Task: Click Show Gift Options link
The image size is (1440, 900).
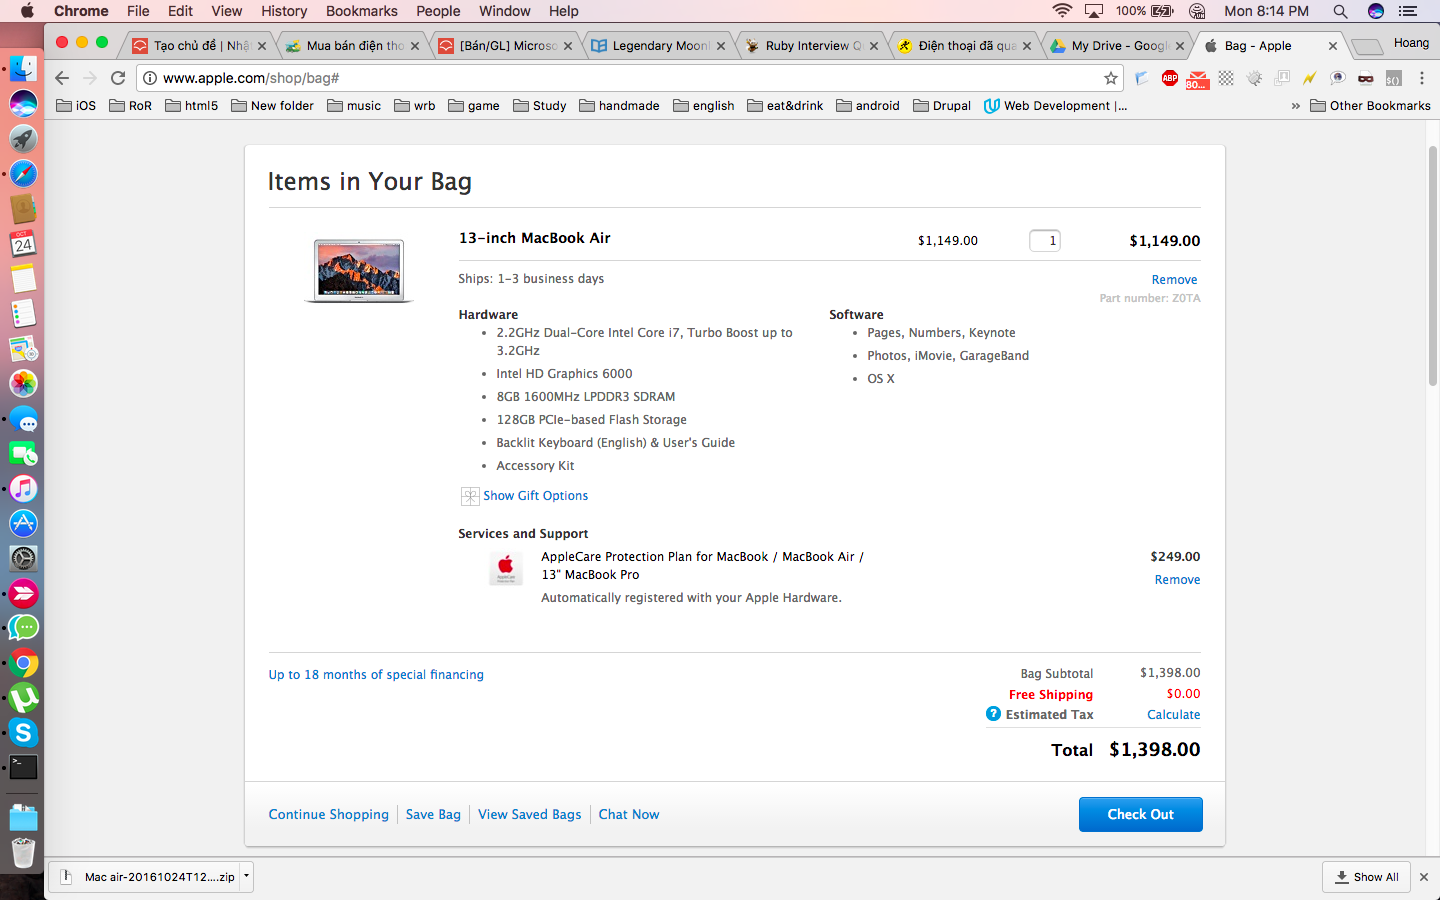Action: coord(535,496)
